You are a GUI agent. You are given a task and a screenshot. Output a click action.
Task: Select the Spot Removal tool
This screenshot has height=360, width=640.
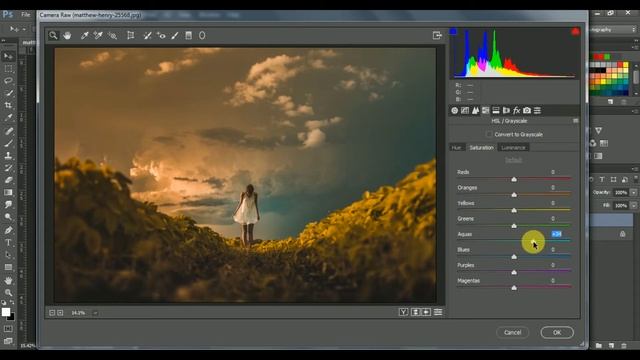[x=147, y=36]
